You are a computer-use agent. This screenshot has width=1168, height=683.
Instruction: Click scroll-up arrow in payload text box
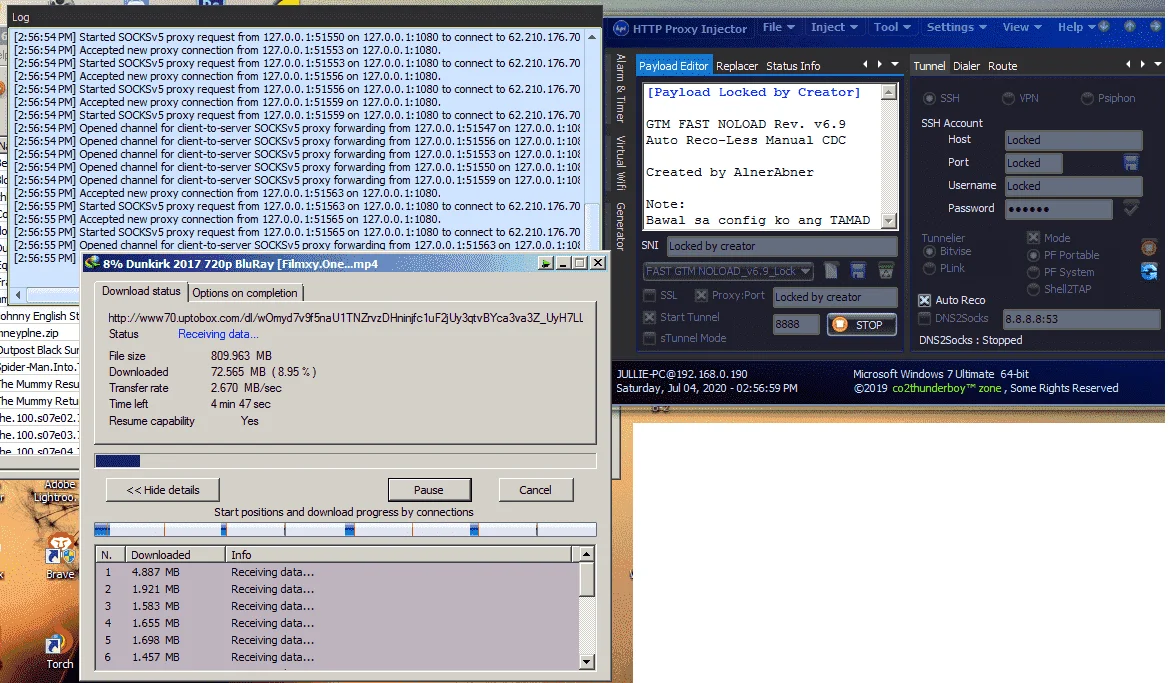[888, 92]
